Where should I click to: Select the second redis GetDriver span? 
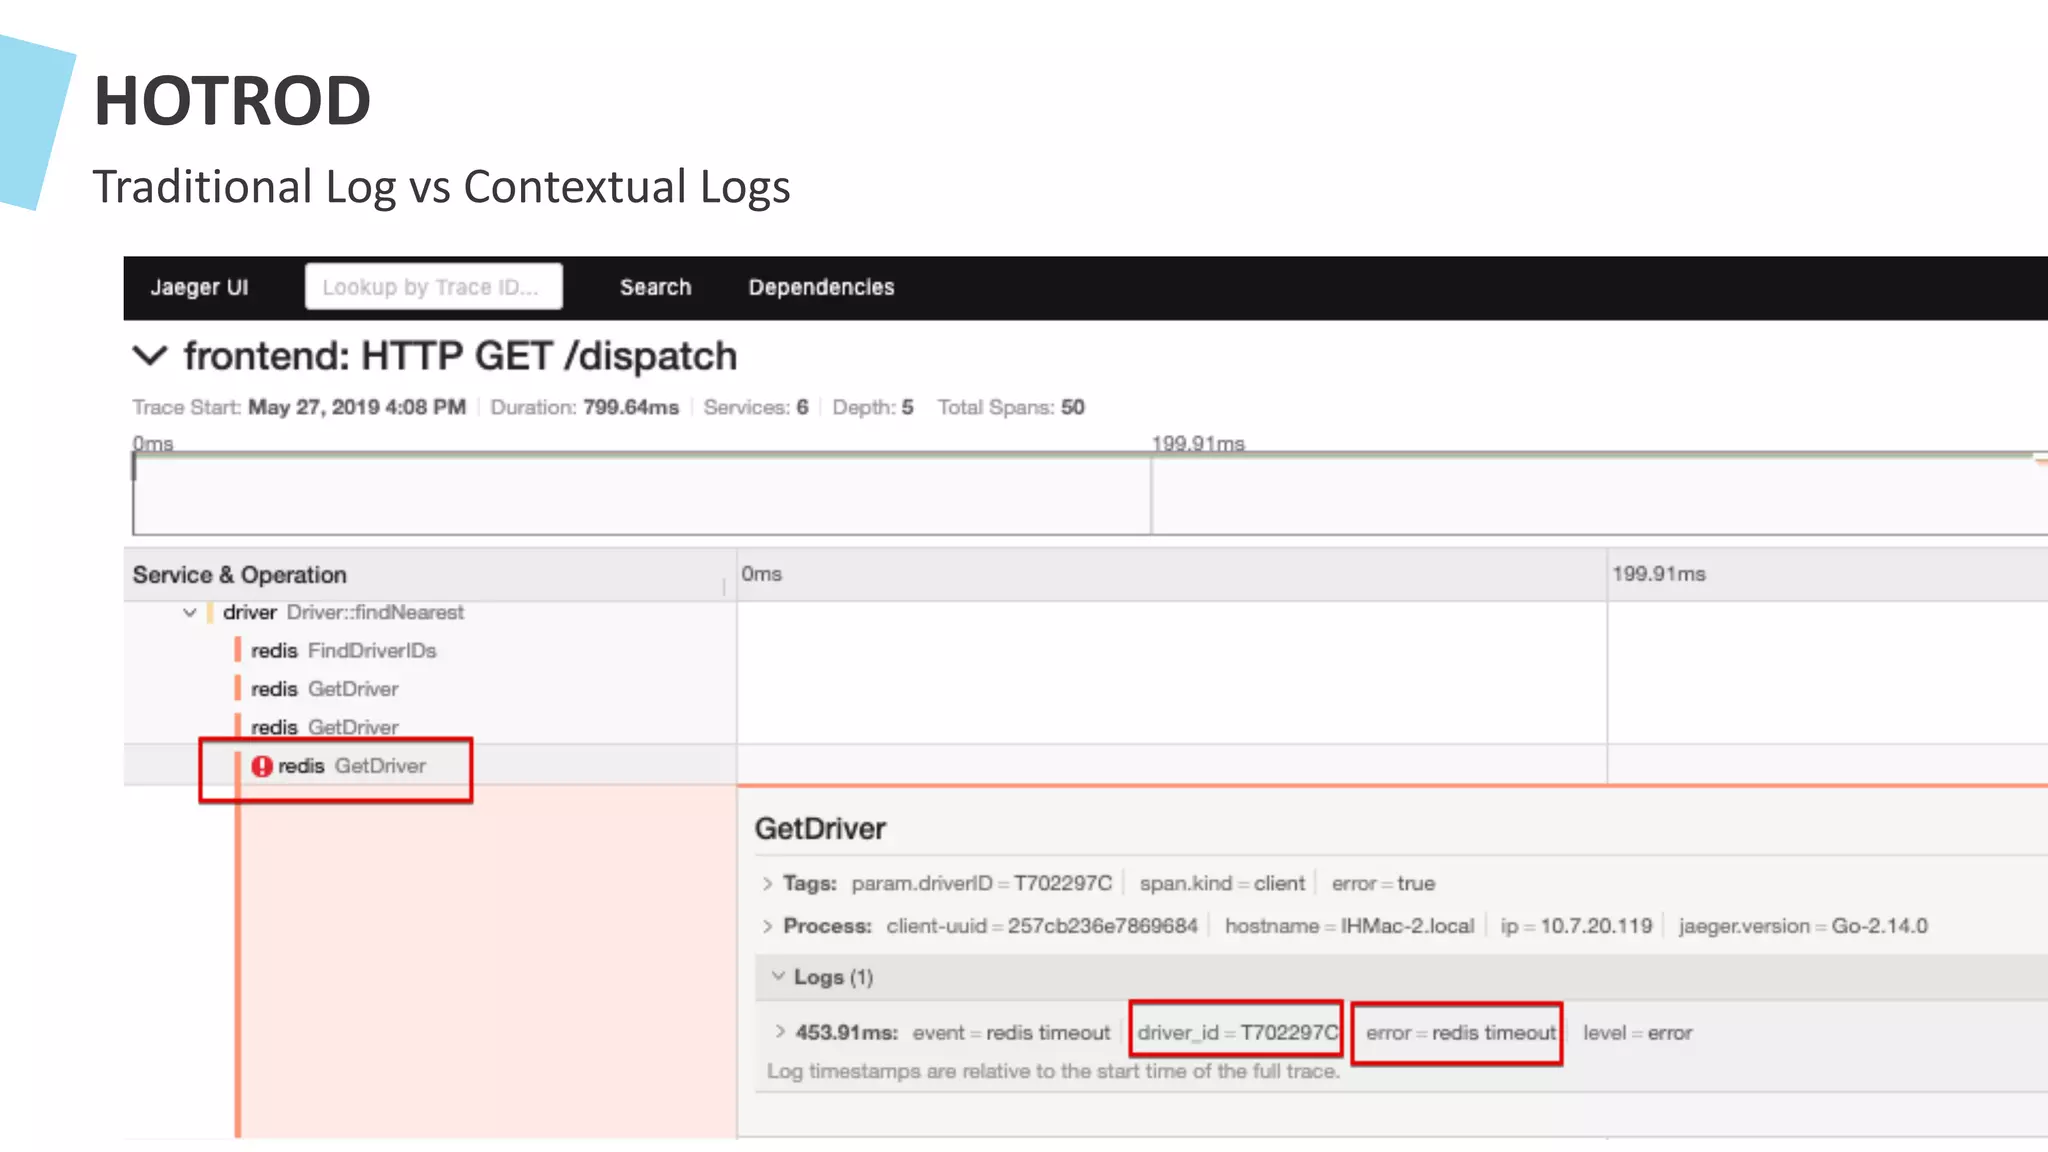[x=324, y=727]
